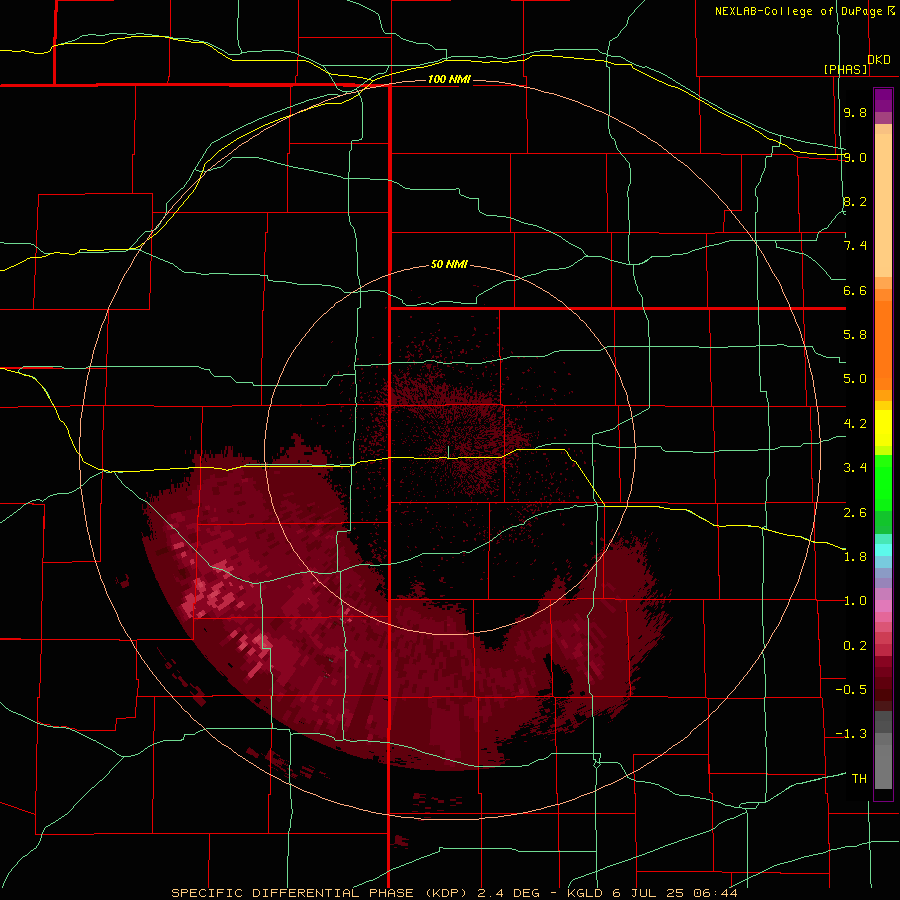Select the 4.2 legend value

(855, 424)
